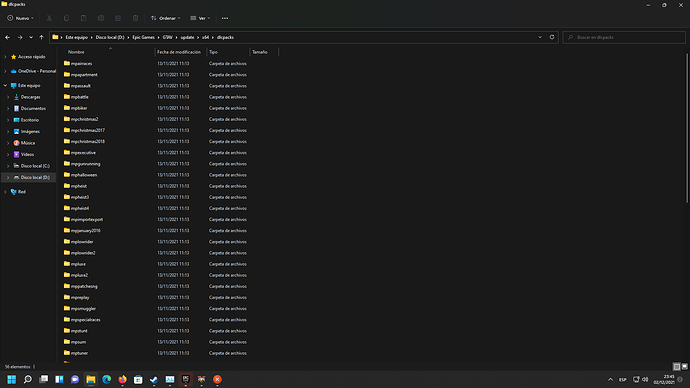This screenshot has height=388, width=690.
Task: Refresh the dlcpacks folder view
Action: point(552,37)
